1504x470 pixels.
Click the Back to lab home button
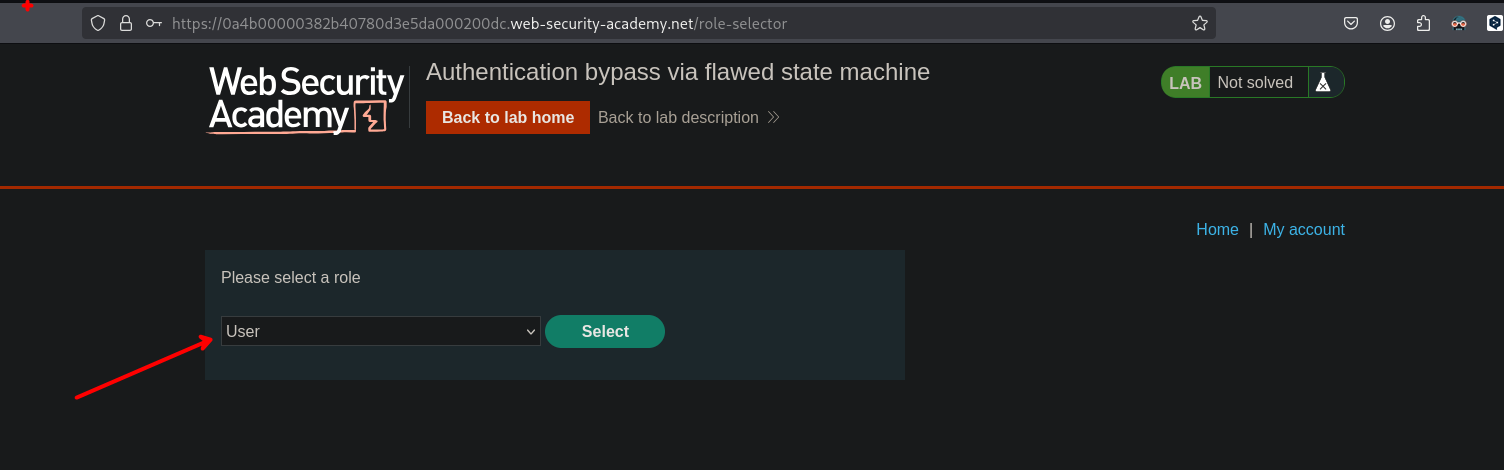(508, 117)
